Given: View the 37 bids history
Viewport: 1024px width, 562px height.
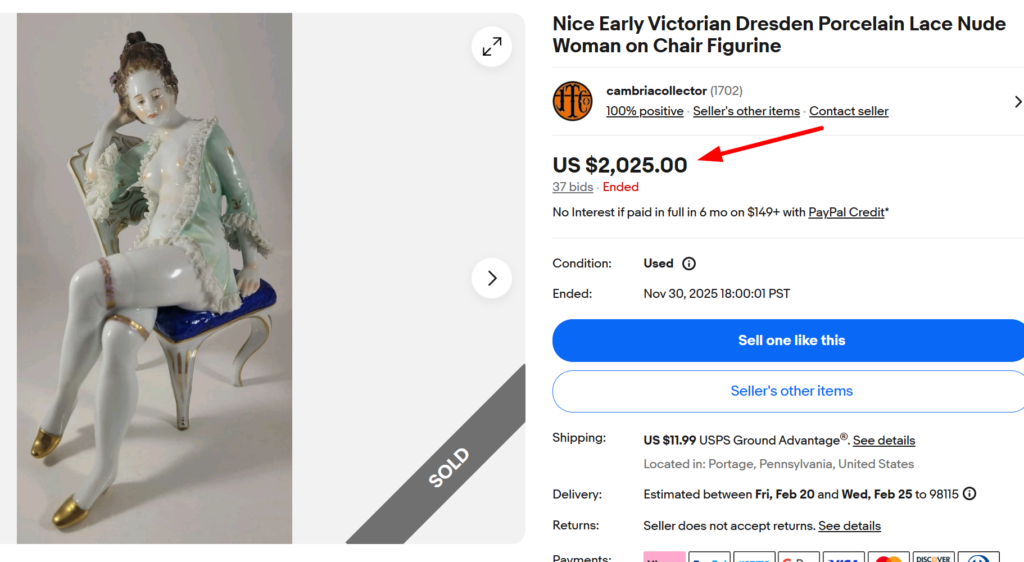Looking at the screenshot, I should (x=573, y=187).
